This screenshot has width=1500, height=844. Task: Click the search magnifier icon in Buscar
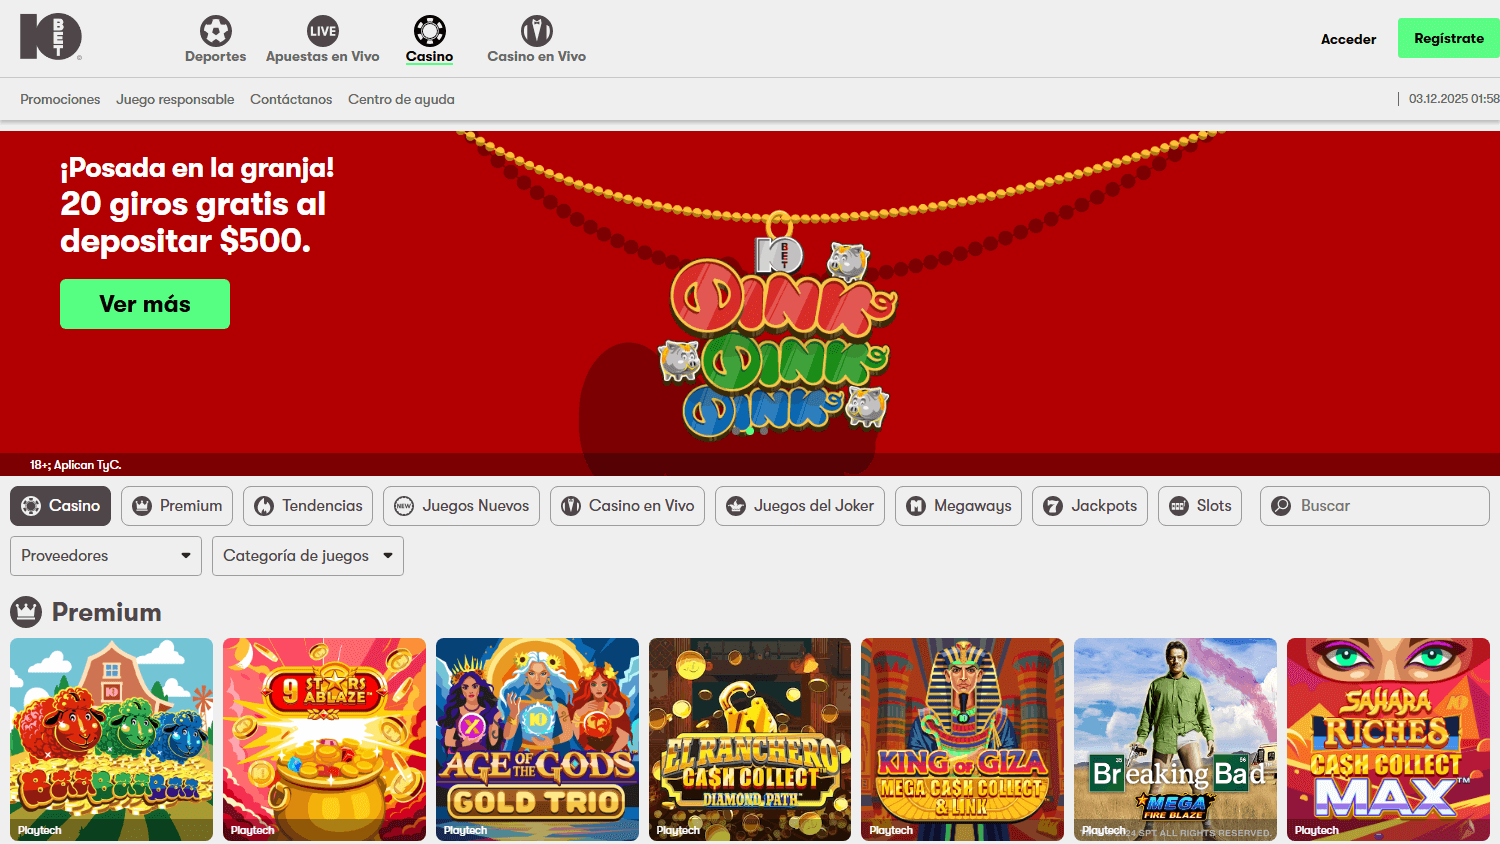pyautogui.click(x=1280, y=506)
